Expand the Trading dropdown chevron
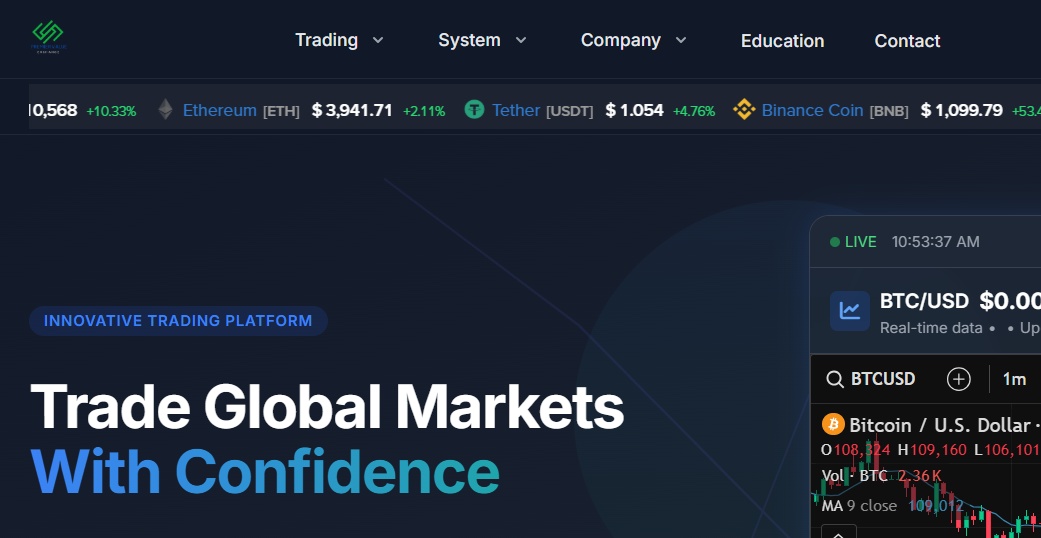 click(378, 41)
